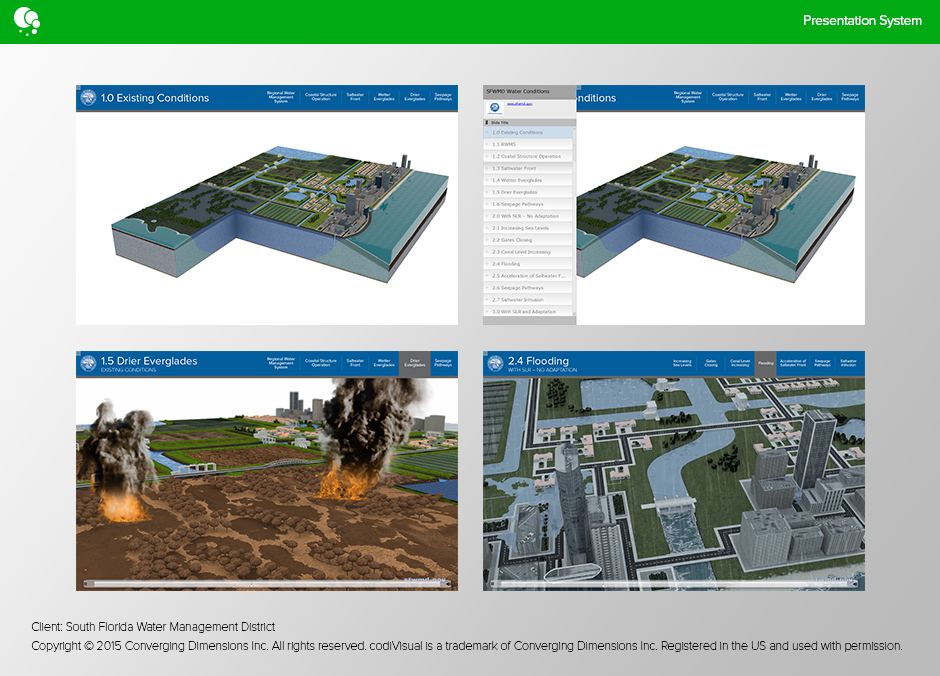This screenshot has height=676, width=940.
Task: Click the progress bar under the Flooding slide
Action: pos(673,583)
